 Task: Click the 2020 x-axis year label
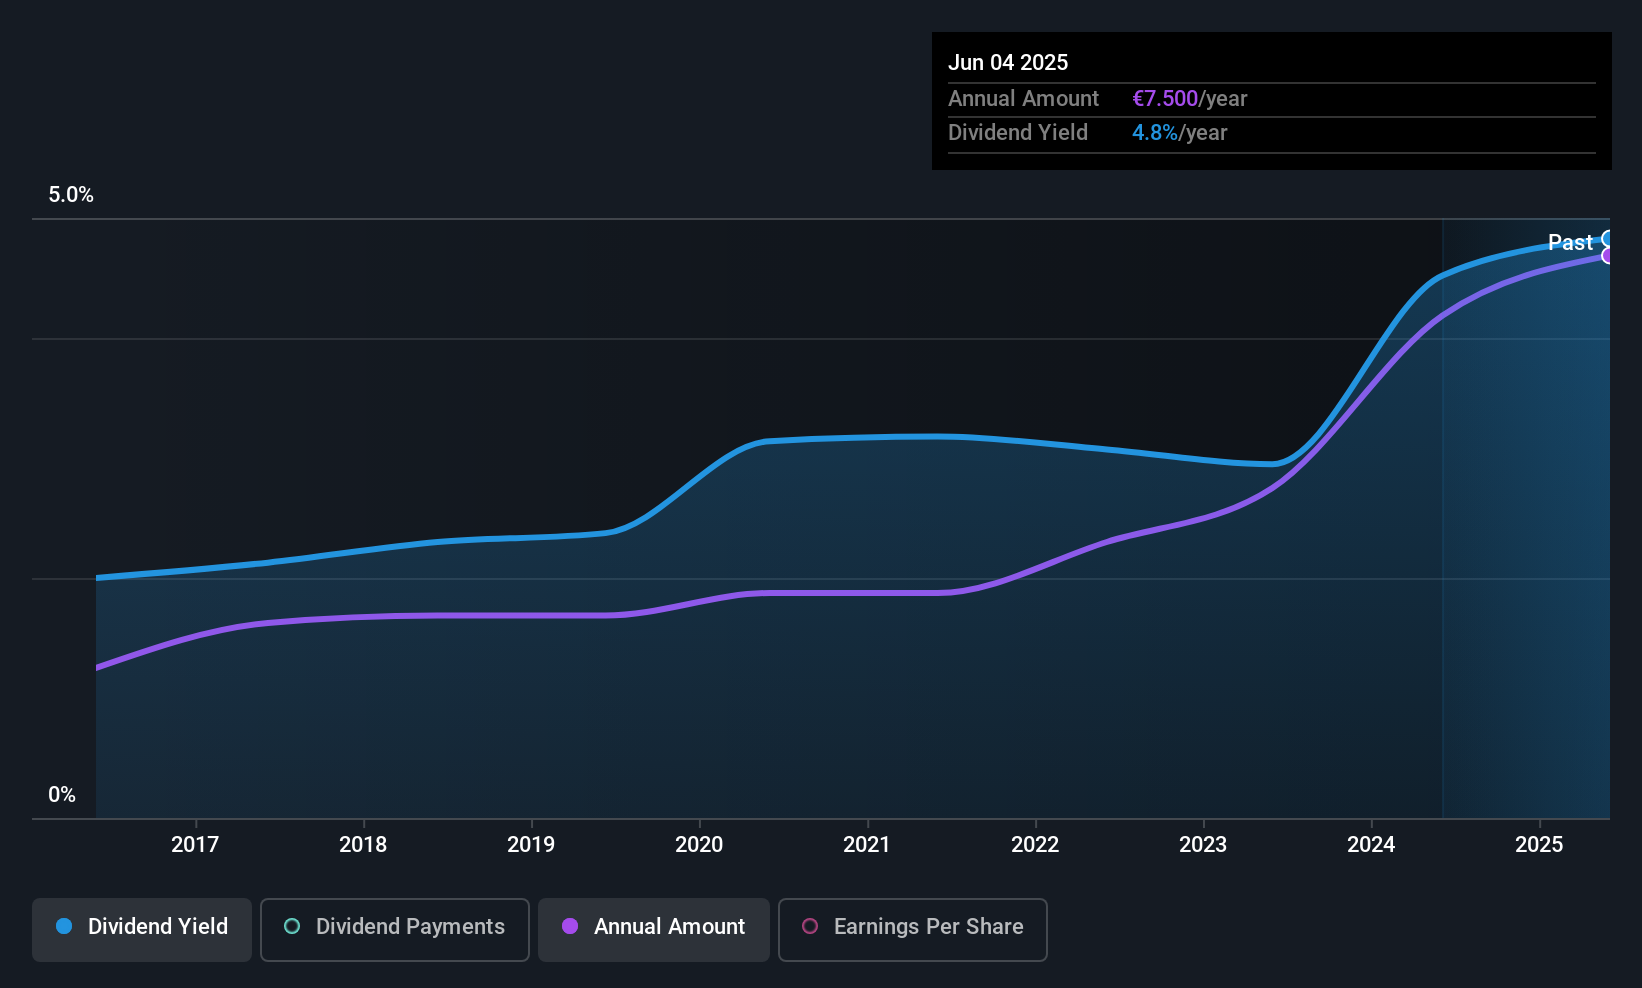pos(699,845)
